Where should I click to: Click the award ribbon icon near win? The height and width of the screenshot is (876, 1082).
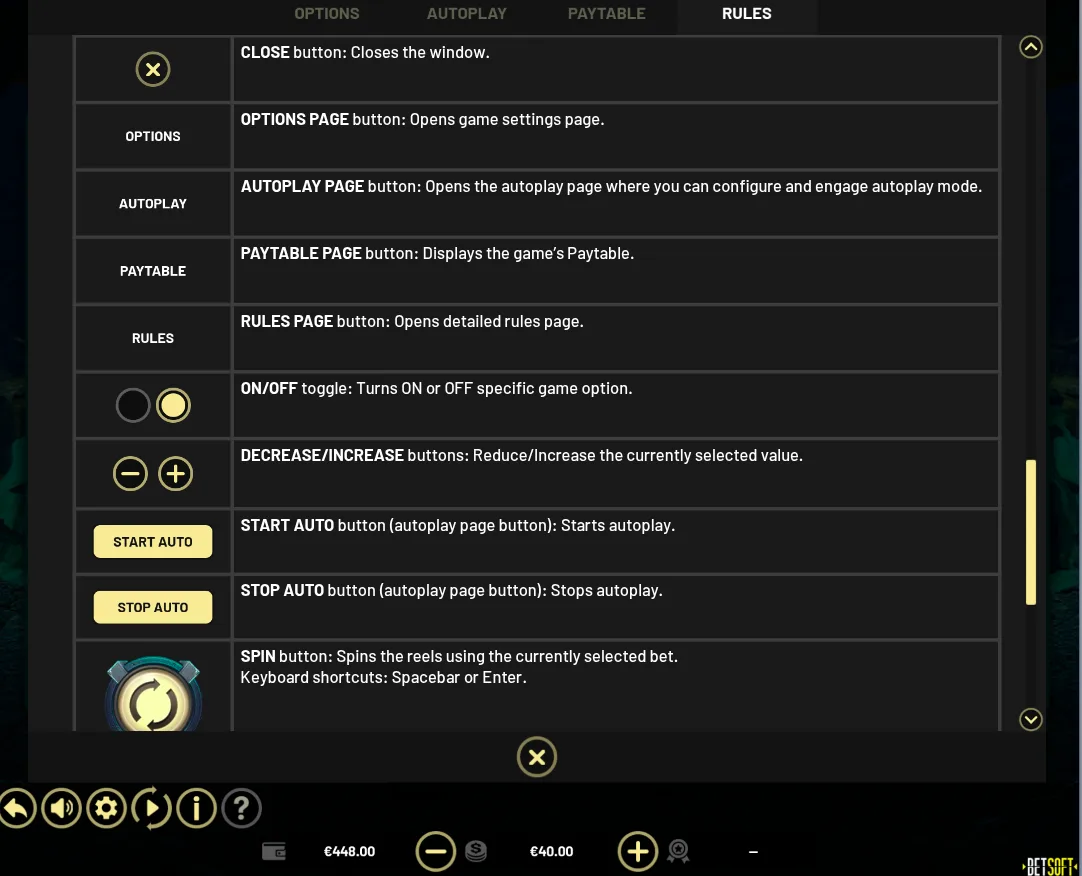678,851
